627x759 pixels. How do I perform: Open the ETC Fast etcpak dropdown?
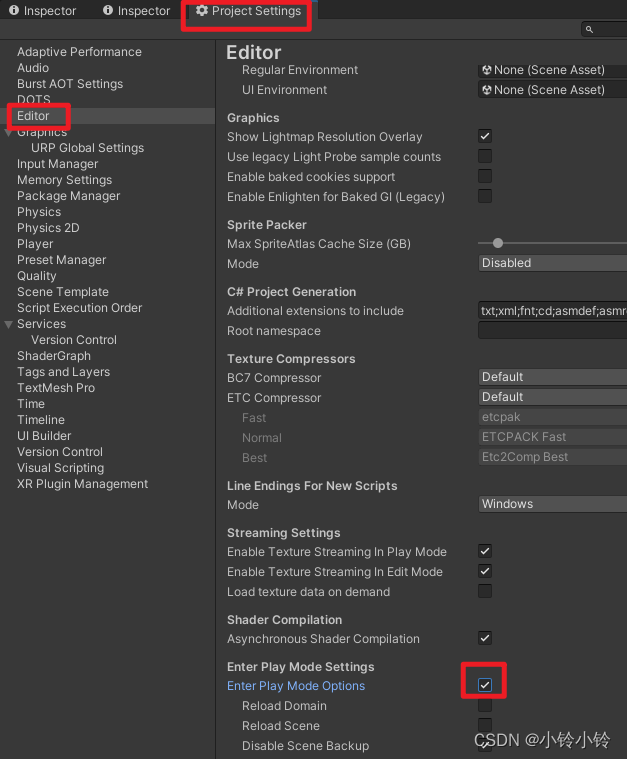click(552, 417)
